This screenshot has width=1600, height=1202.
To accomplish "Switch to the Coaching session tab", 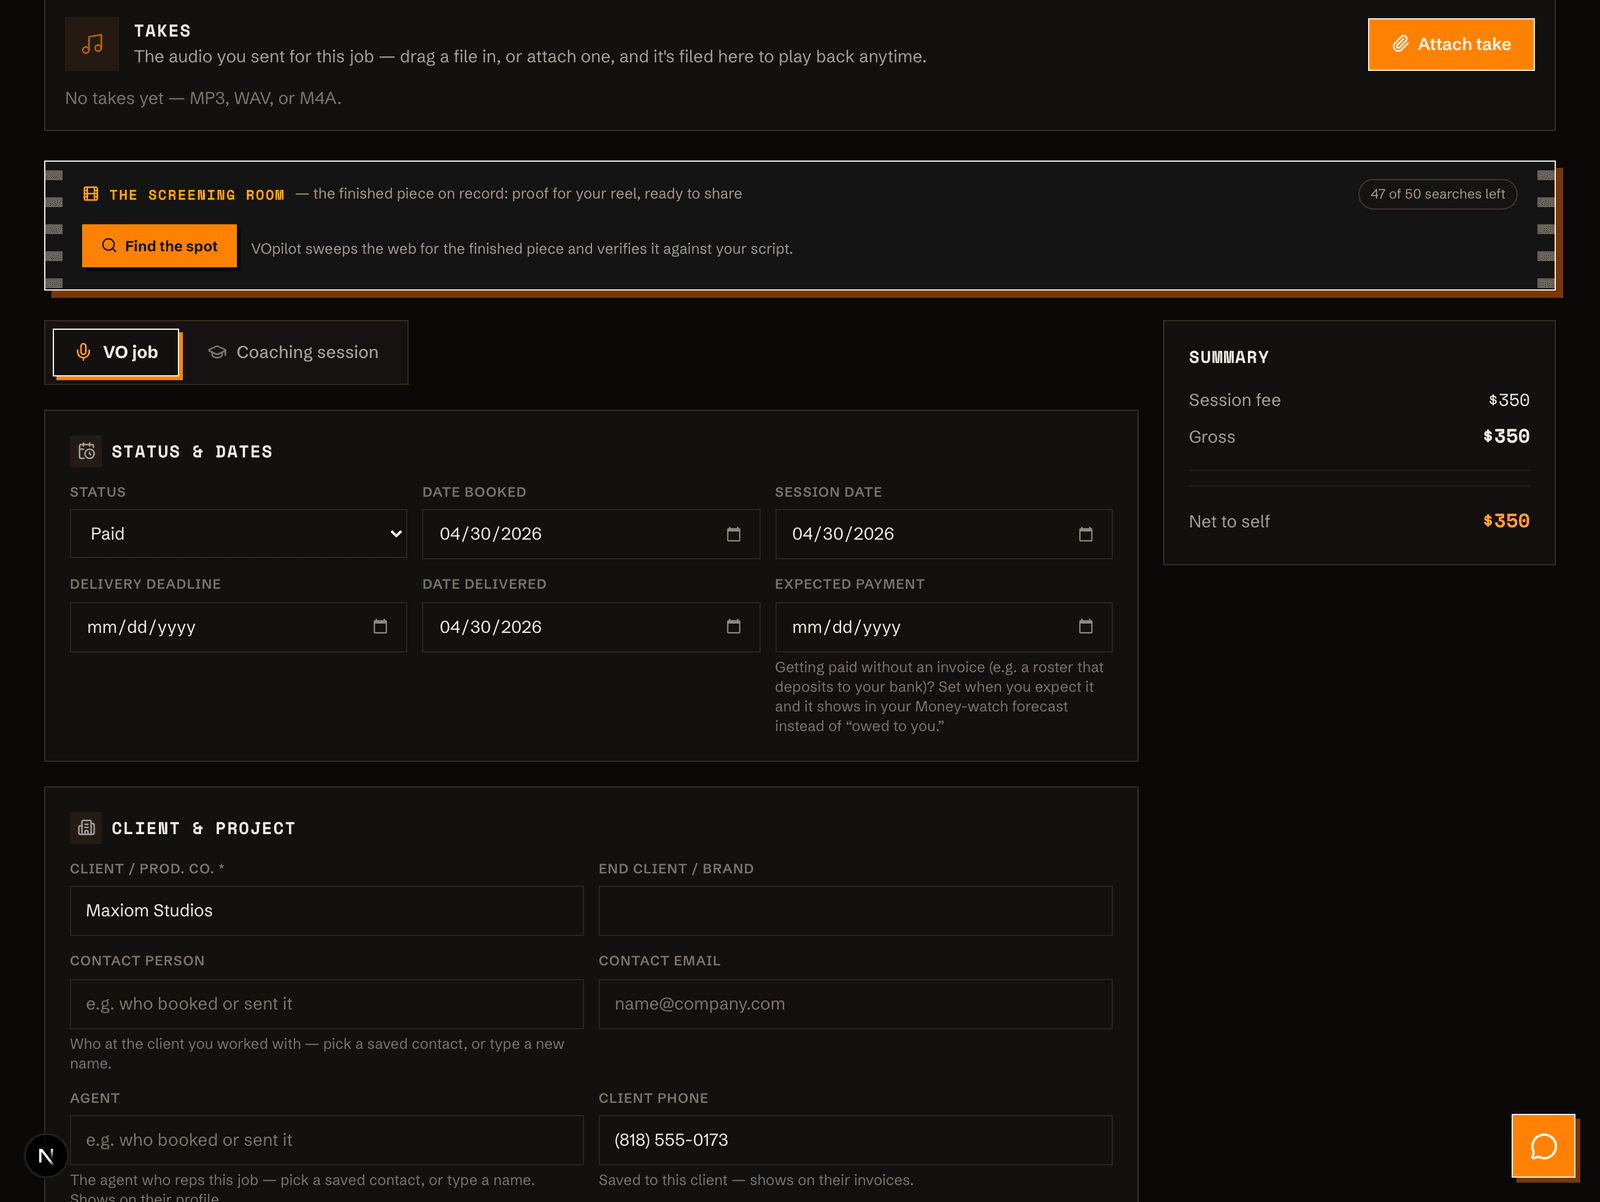I will [x=293, y=352].
